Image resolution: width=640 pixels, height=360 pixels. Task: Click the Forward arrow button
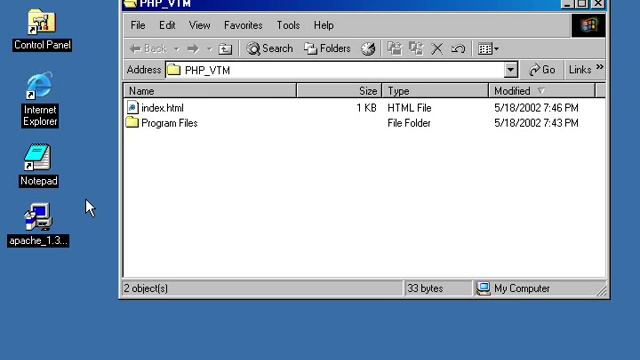193,49
